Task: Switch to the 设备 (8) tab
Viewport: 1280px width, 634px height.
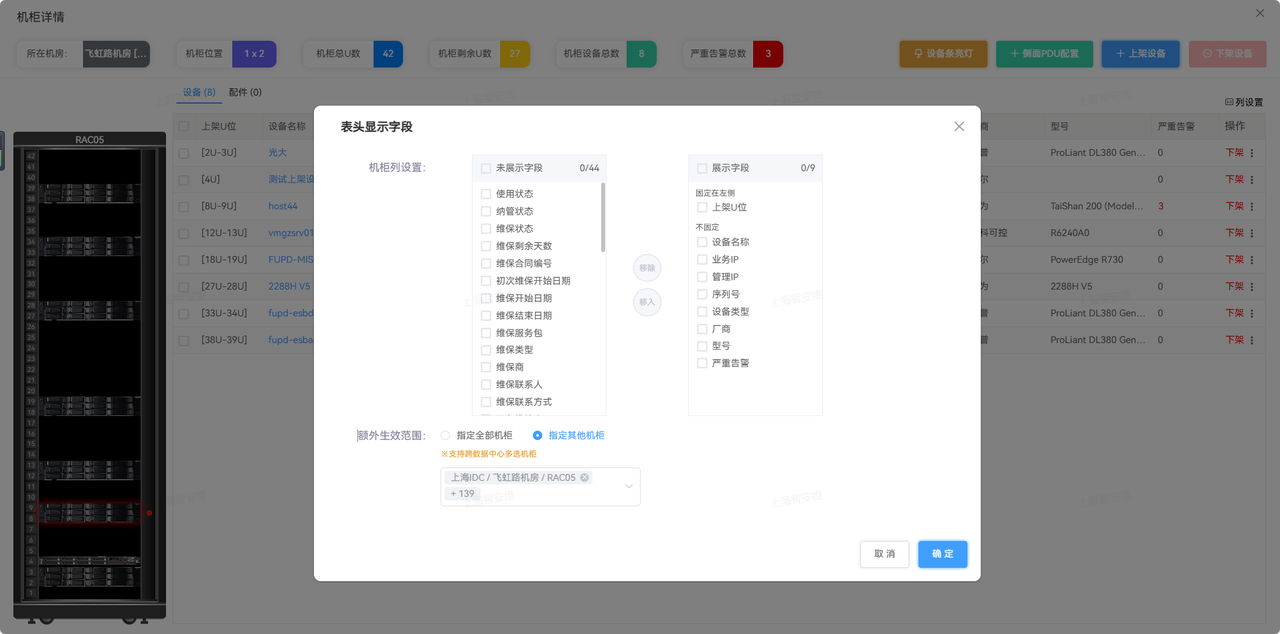Action: coord(199,92)
